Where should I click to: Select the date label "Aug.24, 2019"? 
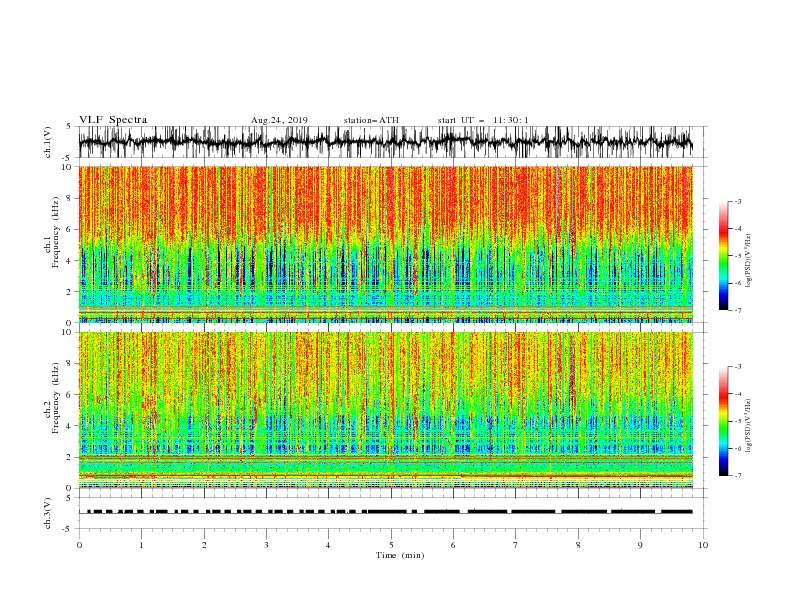click(x=279, y=120)
